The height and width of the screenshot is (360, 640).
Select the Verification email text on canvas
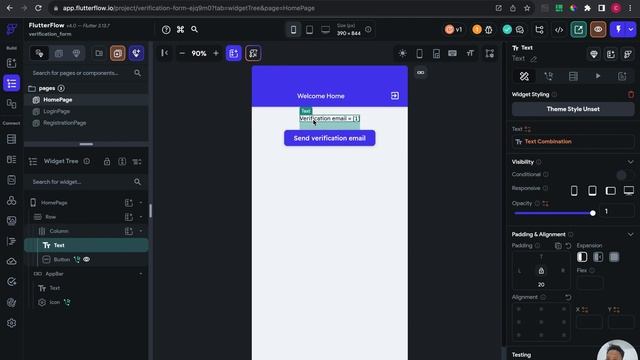click(x=329, y=118)
